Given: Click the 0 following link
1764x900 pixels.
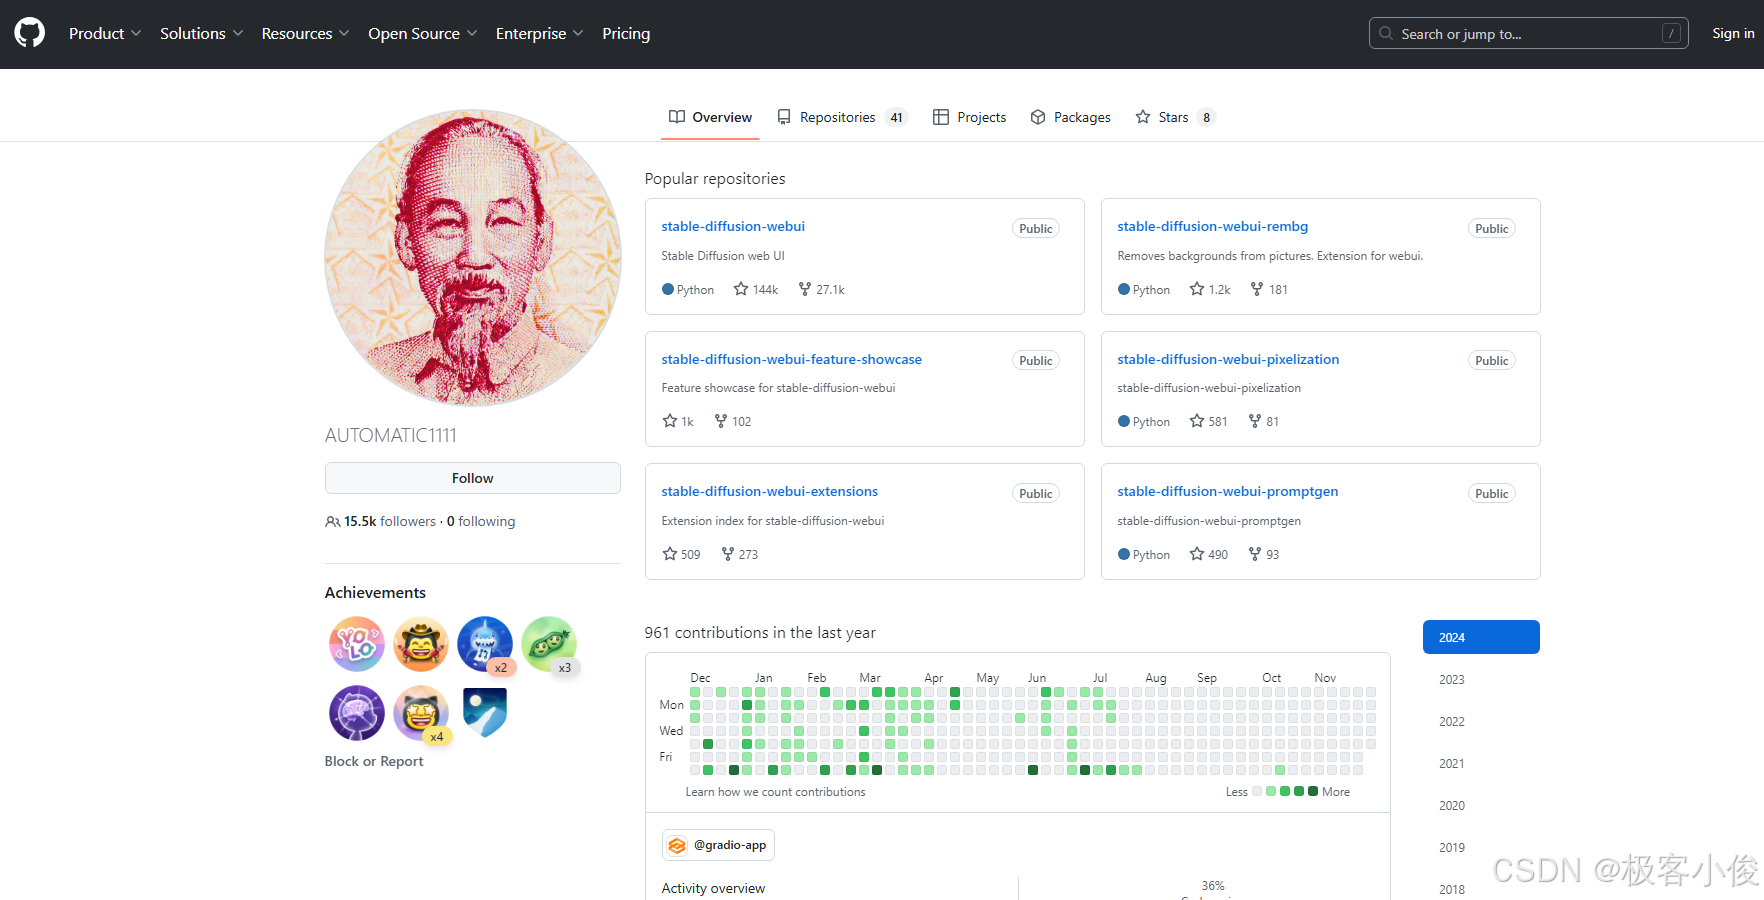Looking at the screenshot, I should pyautogui.click(x=481, y=521).
